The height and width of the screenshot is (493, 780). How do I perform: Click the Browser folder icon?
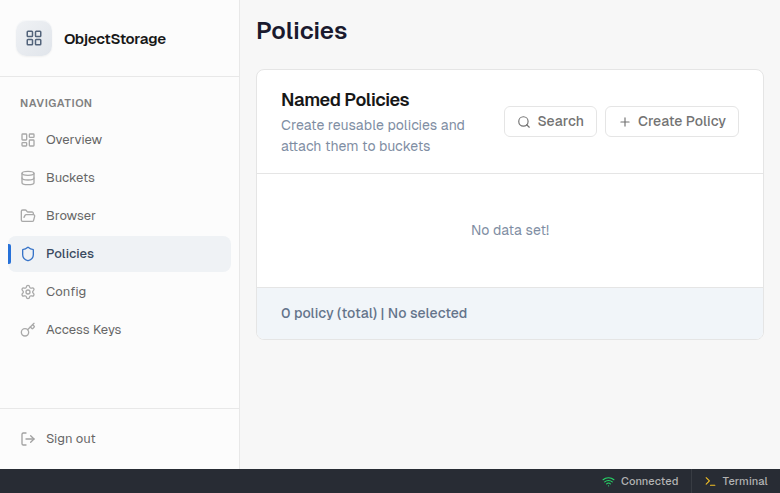28,216
